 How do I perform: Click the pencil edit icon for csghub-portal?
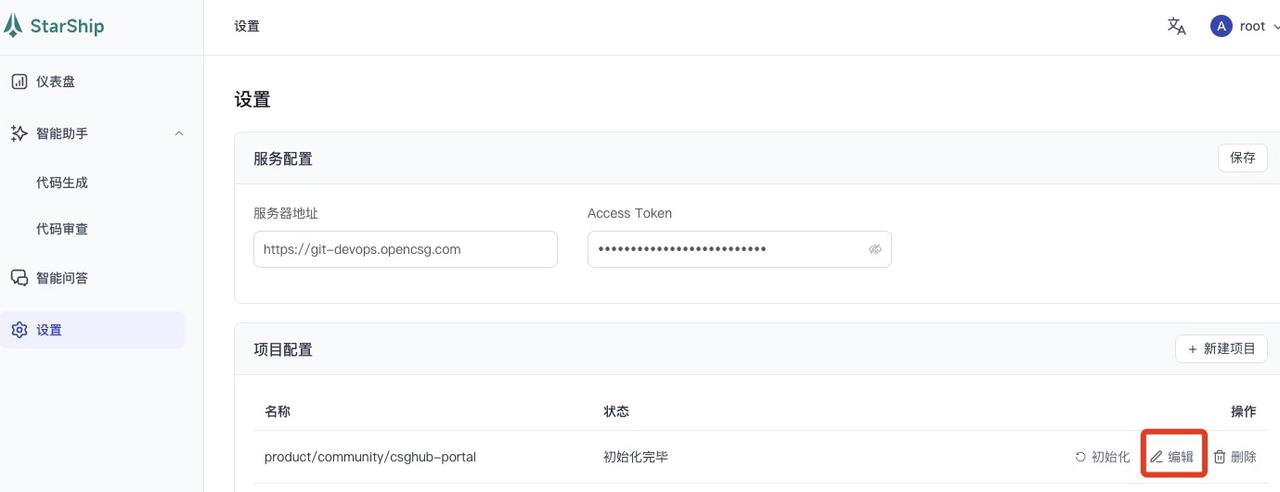pyautogui.click(x=1156, y=457)
